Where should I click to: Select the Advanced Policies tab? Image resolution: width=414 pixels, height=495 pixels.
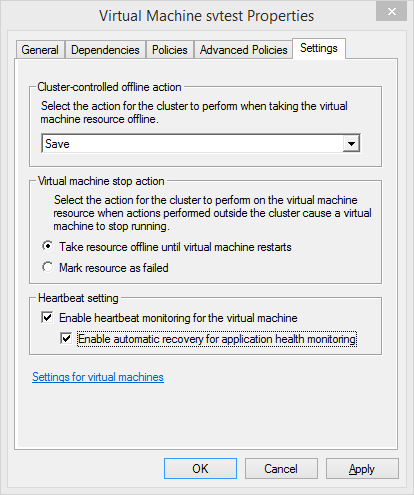243,50
